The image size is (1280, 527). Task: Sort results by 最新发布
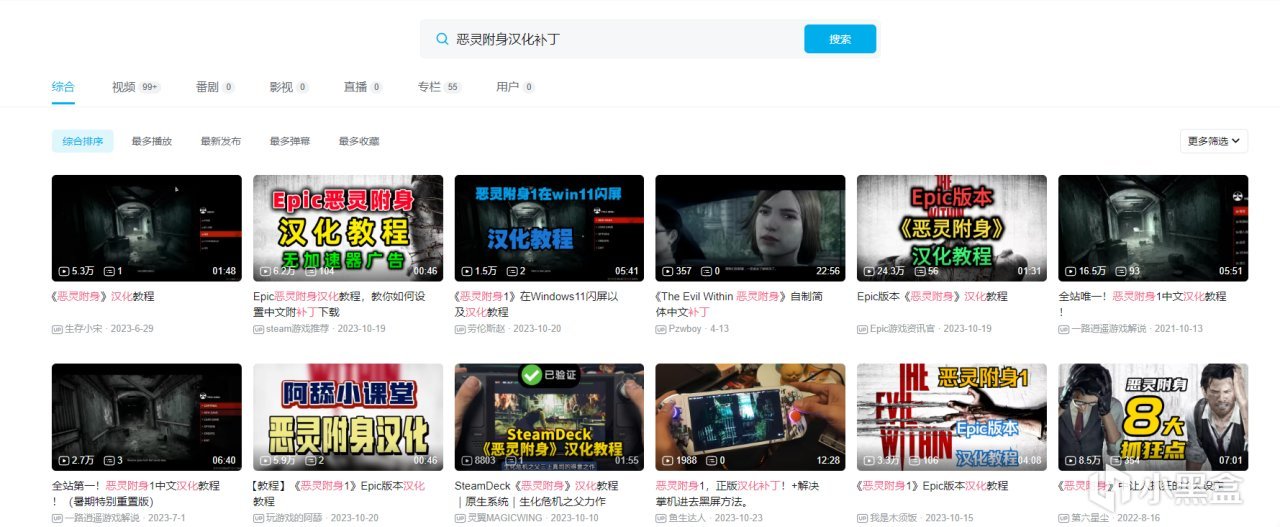221,141
